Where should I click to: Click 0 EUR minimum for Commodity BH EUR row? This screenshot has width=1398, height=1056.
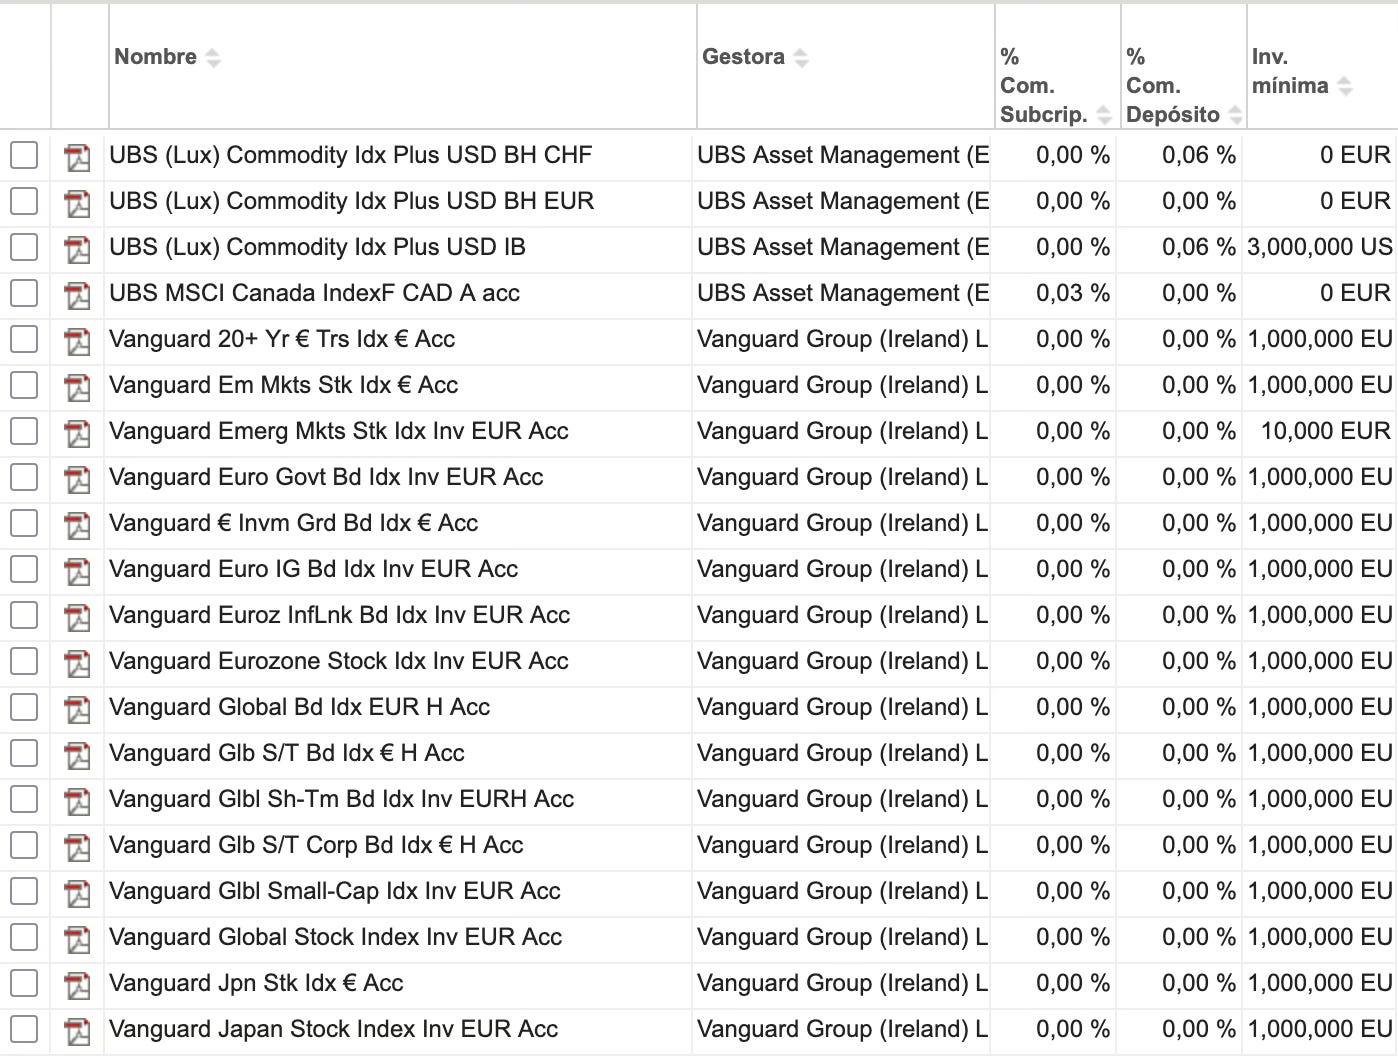[1355, 201]
